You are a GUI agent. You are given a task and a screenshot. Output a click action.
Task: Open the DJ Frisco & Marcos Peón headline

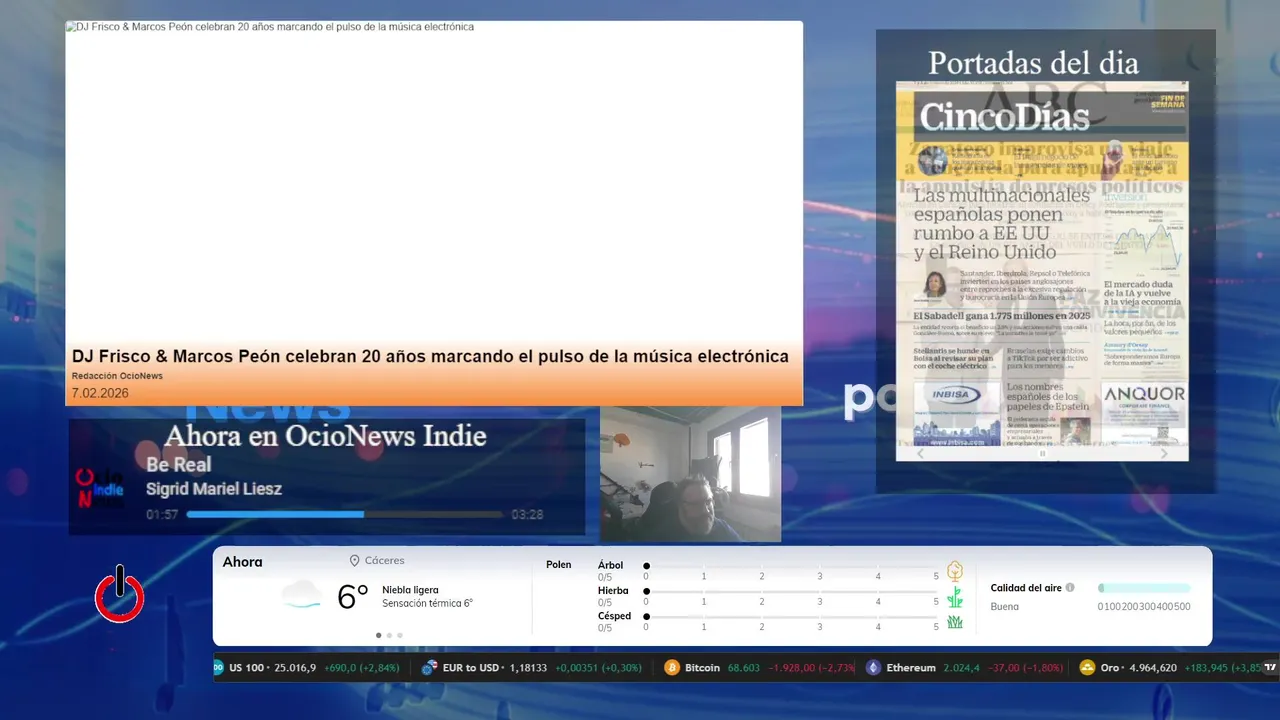tap(430, 357)
